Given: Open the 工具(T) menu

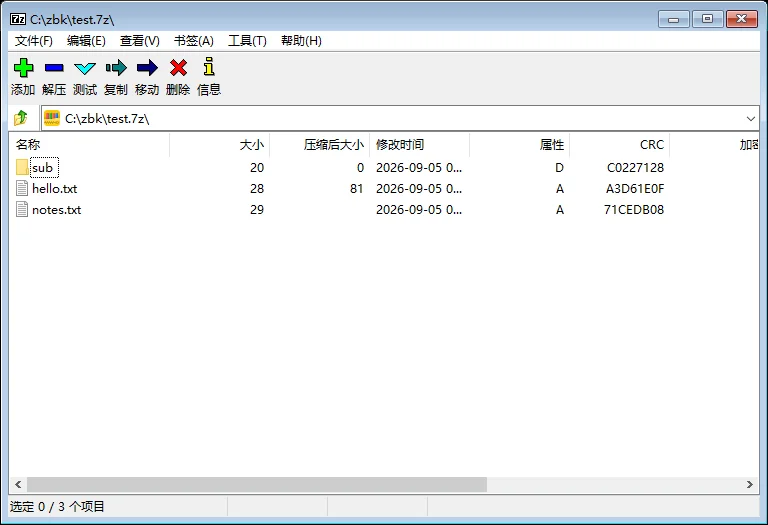Looking at the screenshot, I should [x=247, y=41].
